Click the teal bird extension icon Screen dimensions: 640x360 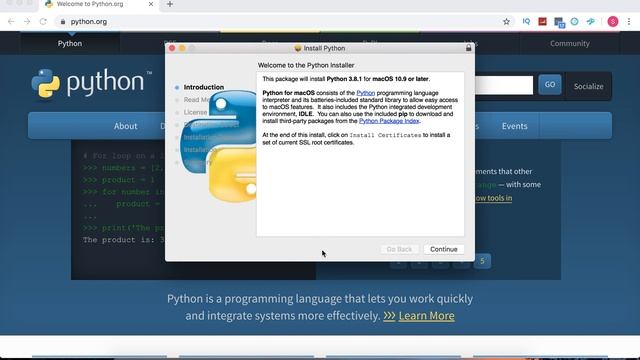click(591, 21)
